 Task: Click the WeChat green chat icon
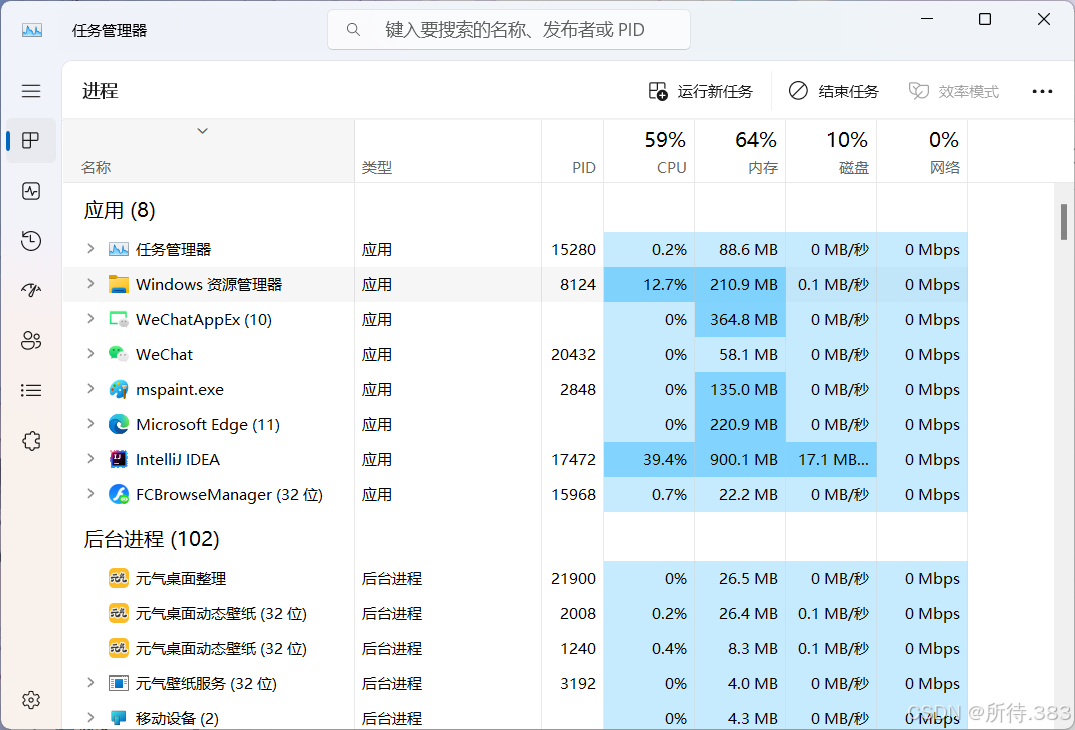tap(119, 354)
